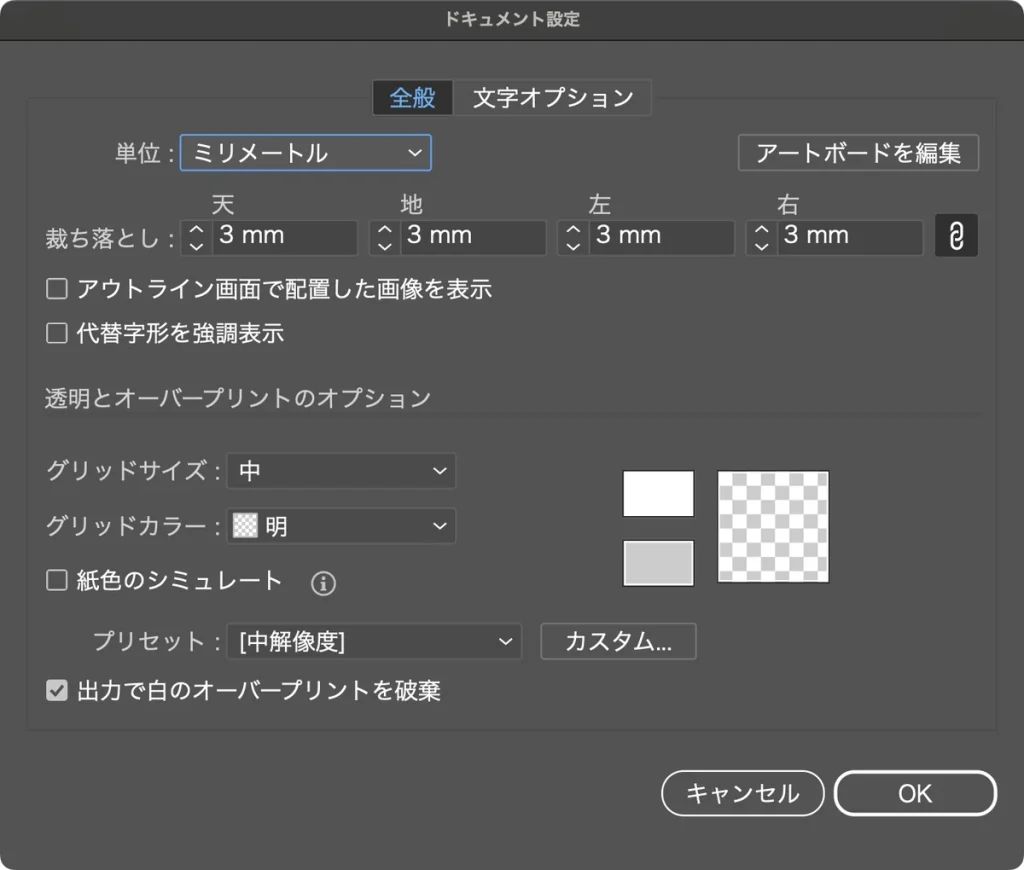The image size is (1024, 870).
Task: Increase 右 bleed with up arrow
Action: [761, 229]
